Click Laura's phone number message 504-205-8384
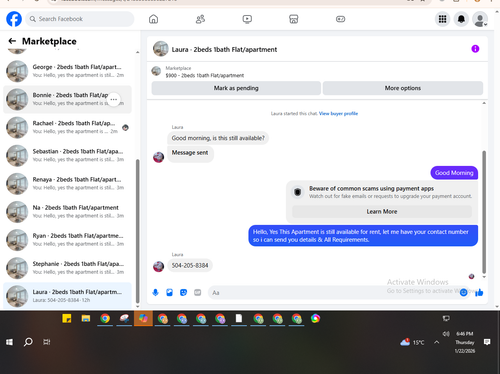The image size is (500, 374). pyautogui.click(x=190, y=266)
